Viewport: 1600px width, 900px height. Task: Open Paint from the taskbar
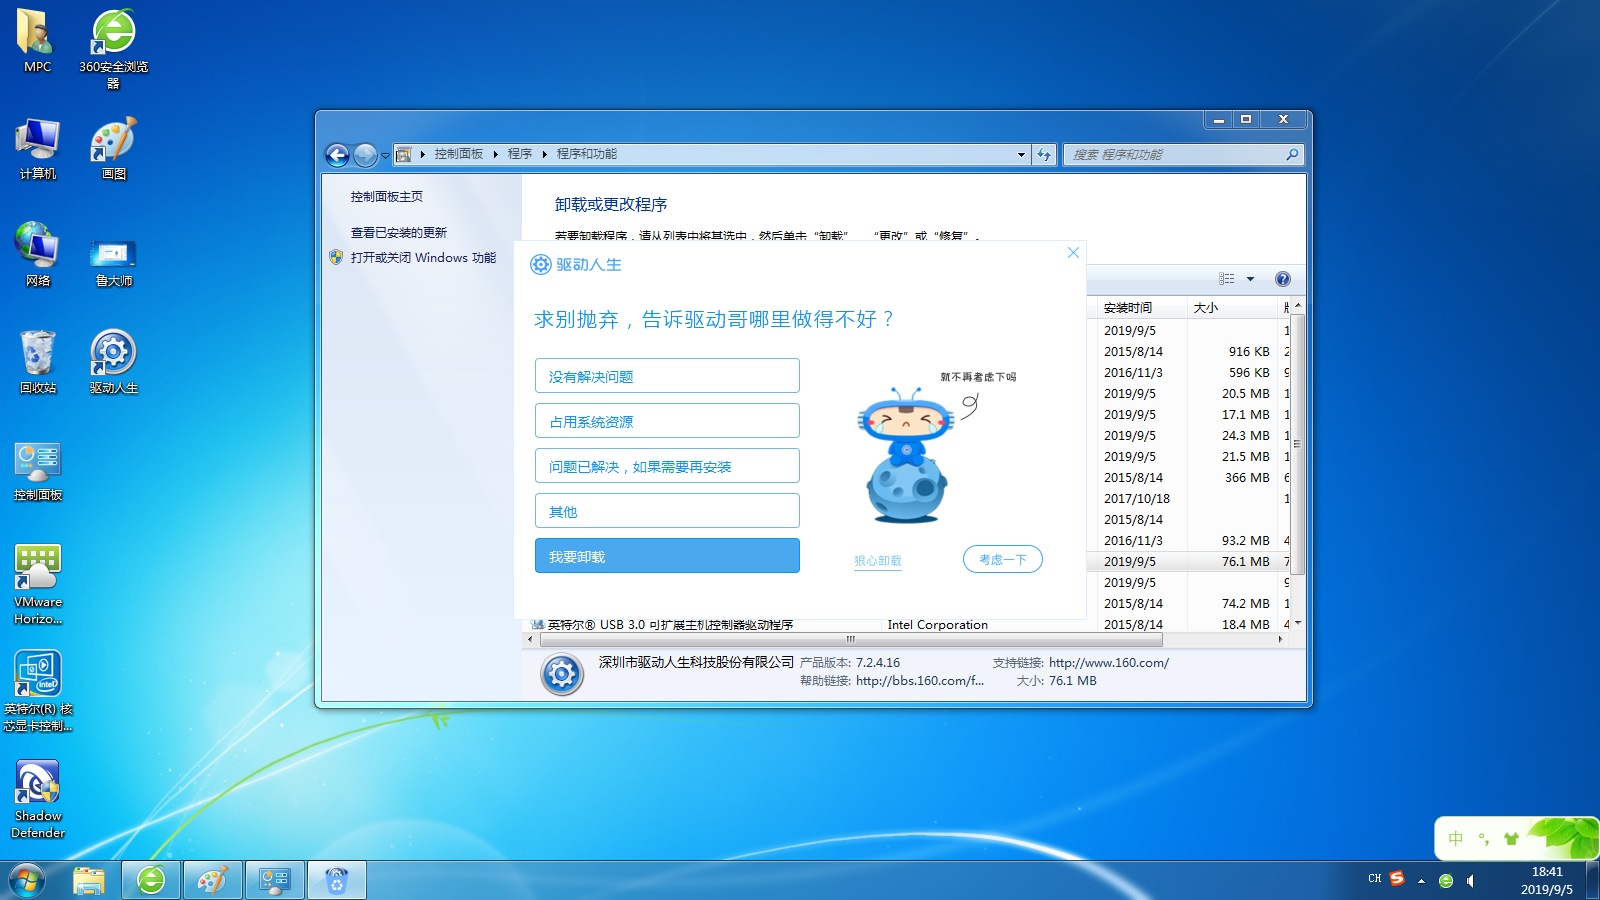pos(213,881)
